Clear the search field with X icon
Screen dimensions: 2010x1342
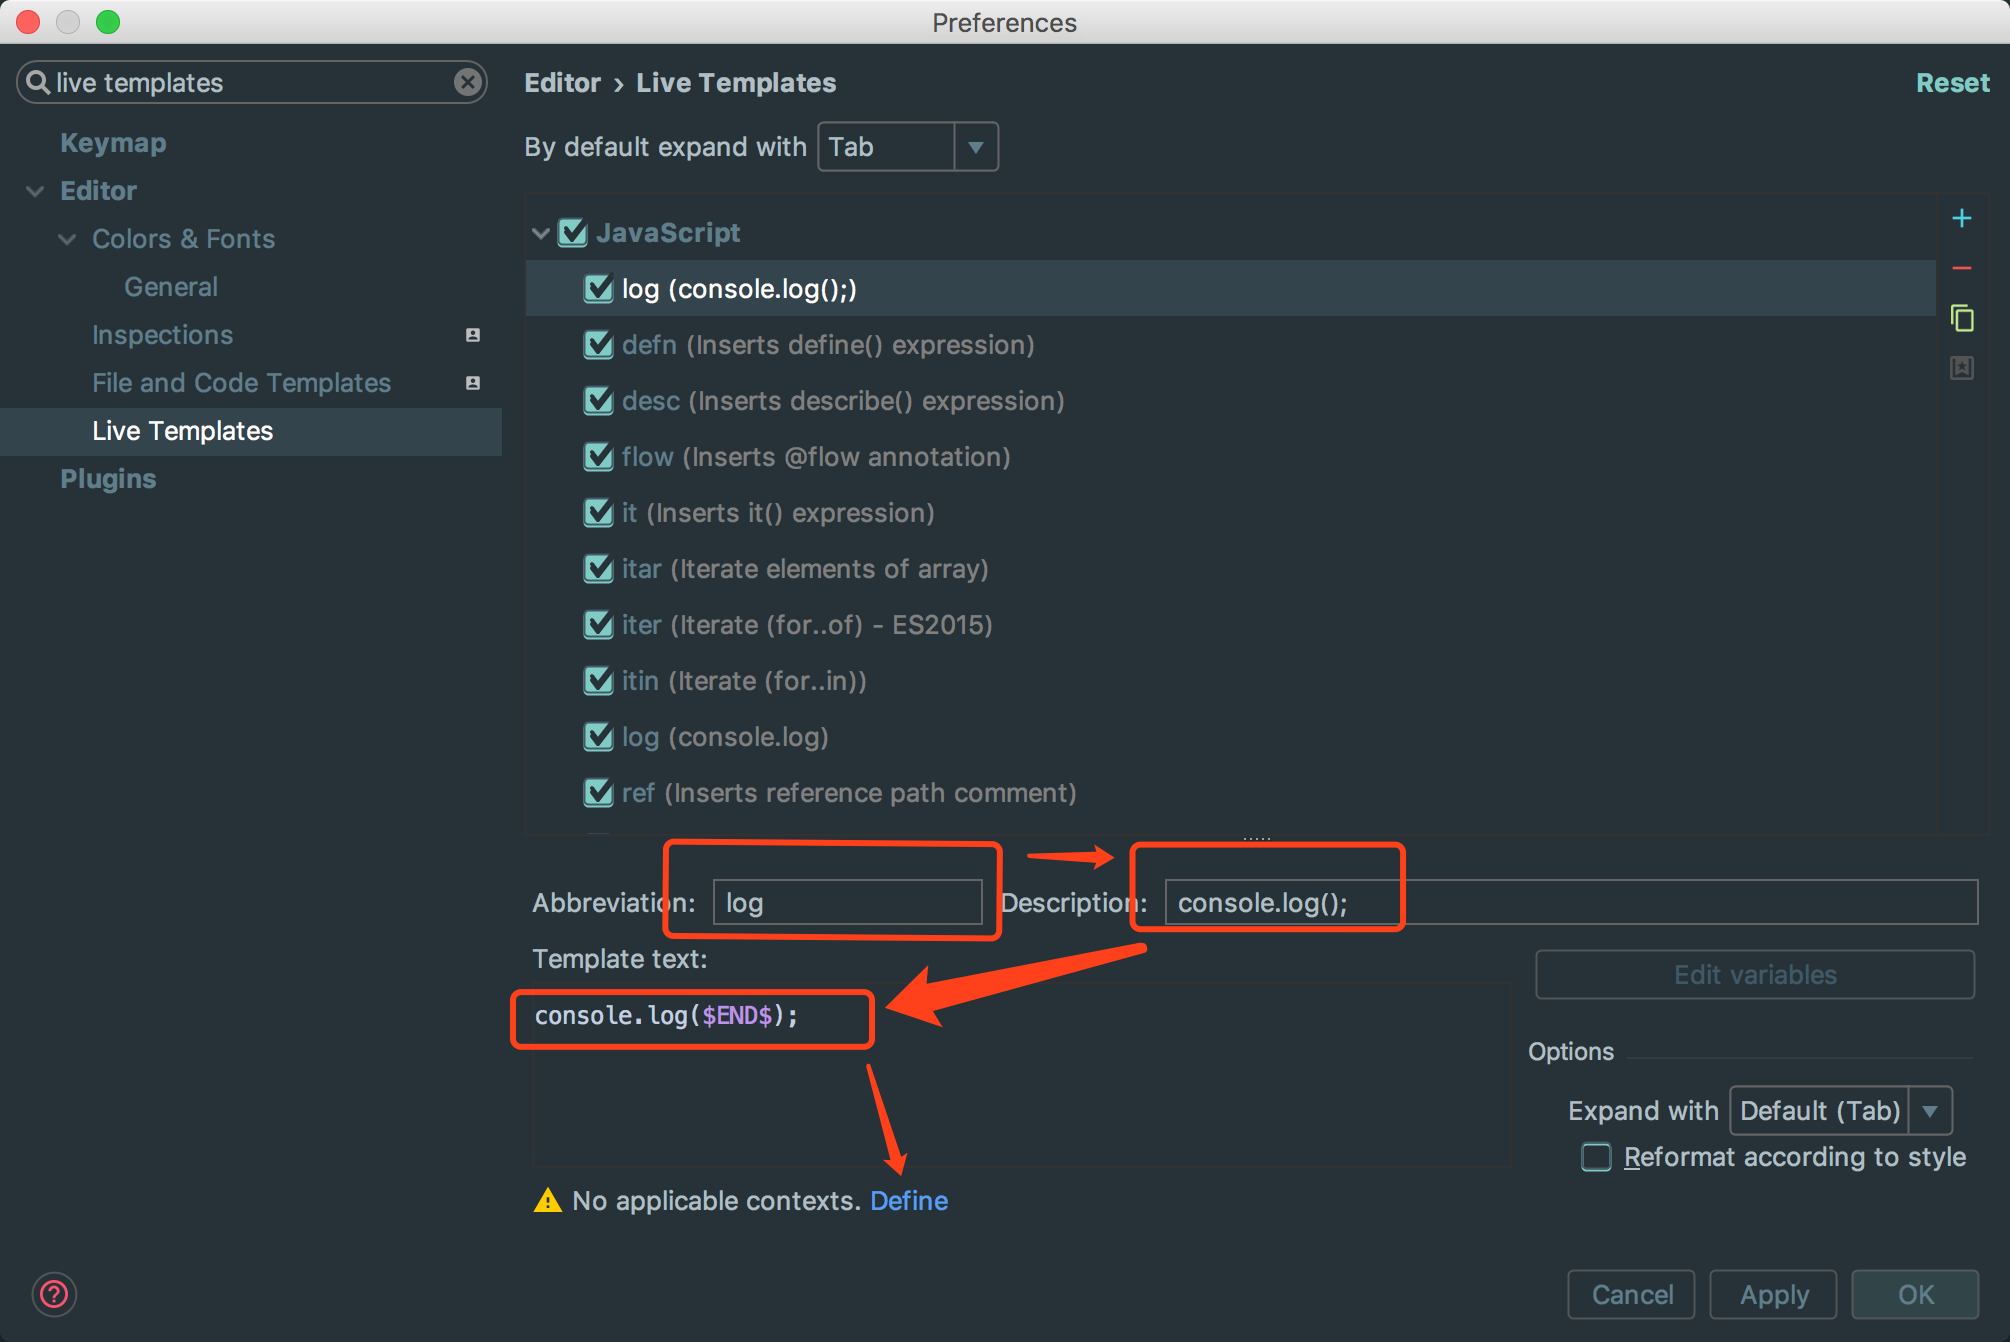(x=467, y=82)
